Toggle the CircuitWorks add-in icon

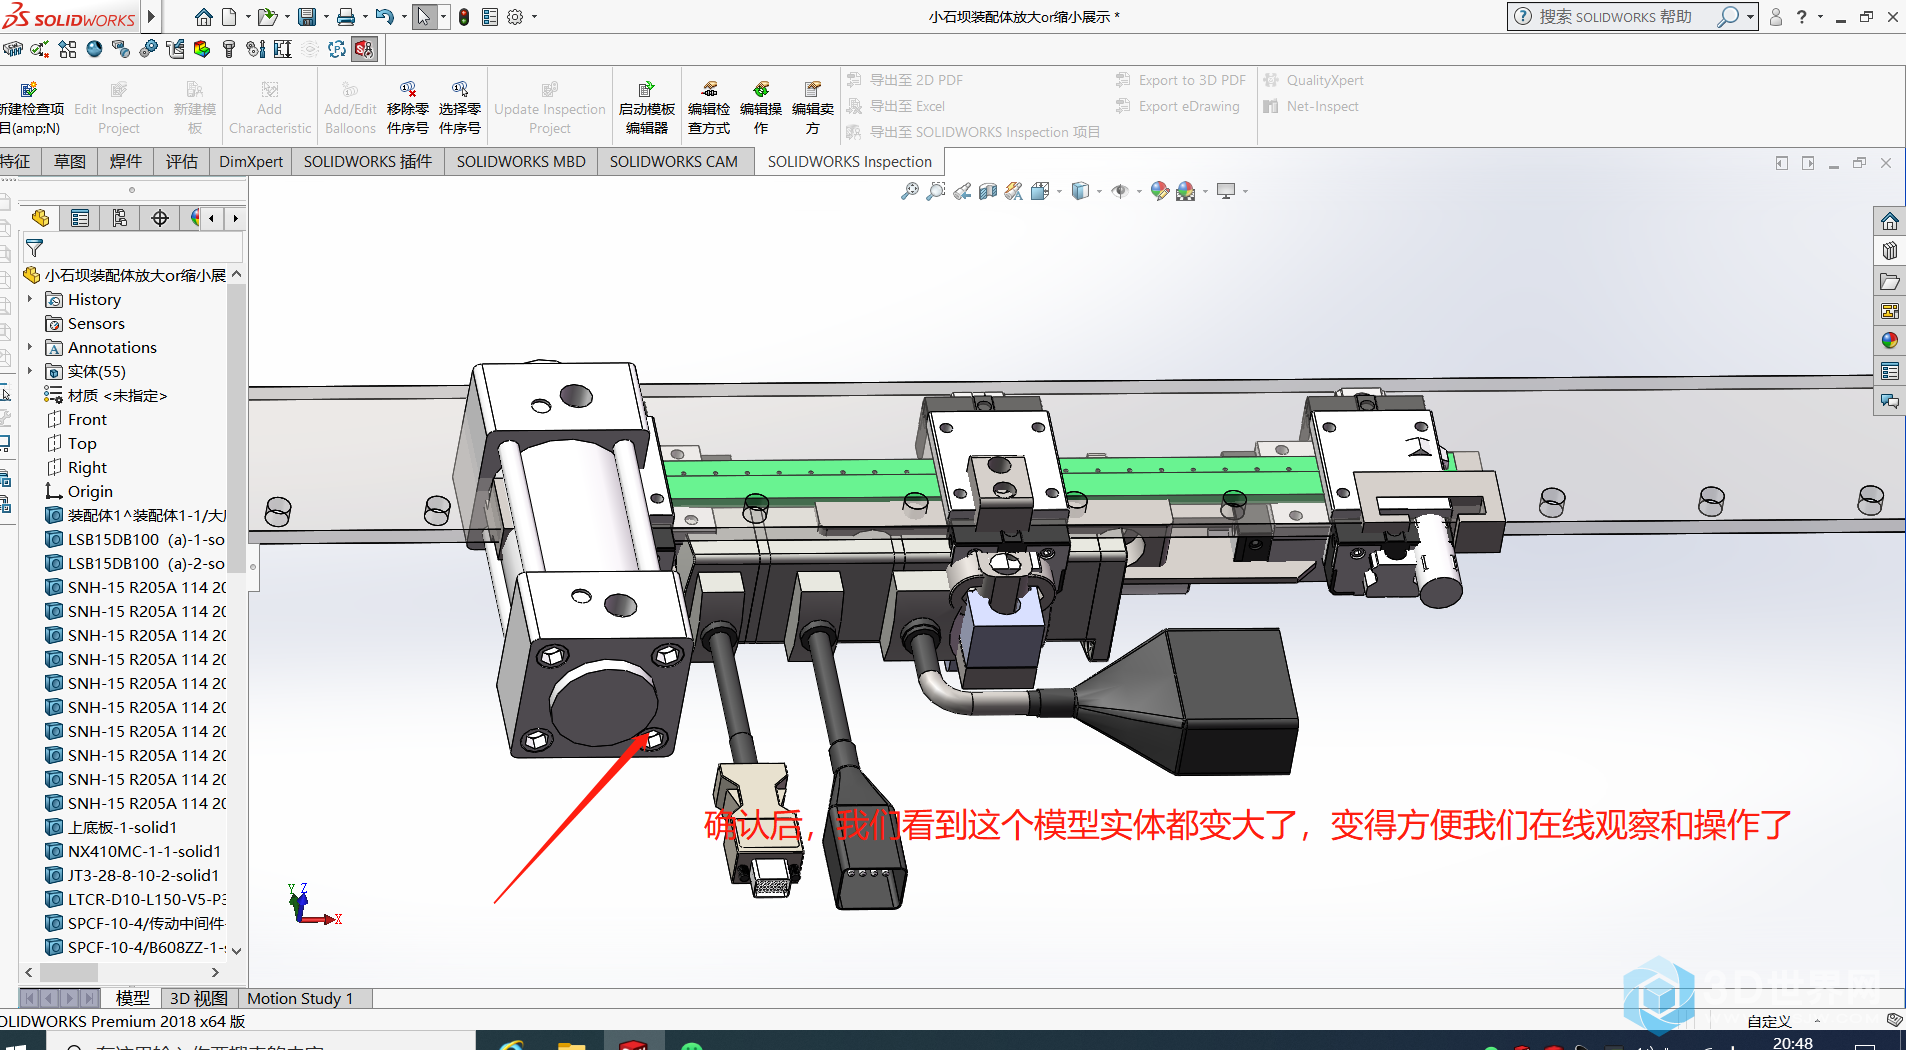(13, 49)
